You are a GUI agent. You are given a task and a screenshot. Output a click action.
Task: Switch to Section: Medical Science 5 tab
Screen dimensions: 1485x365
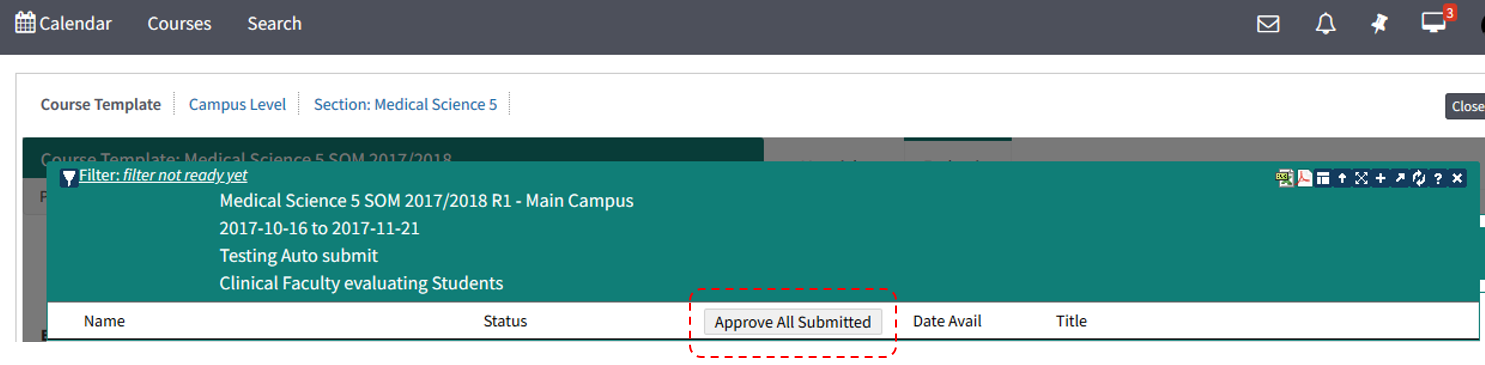405,104
